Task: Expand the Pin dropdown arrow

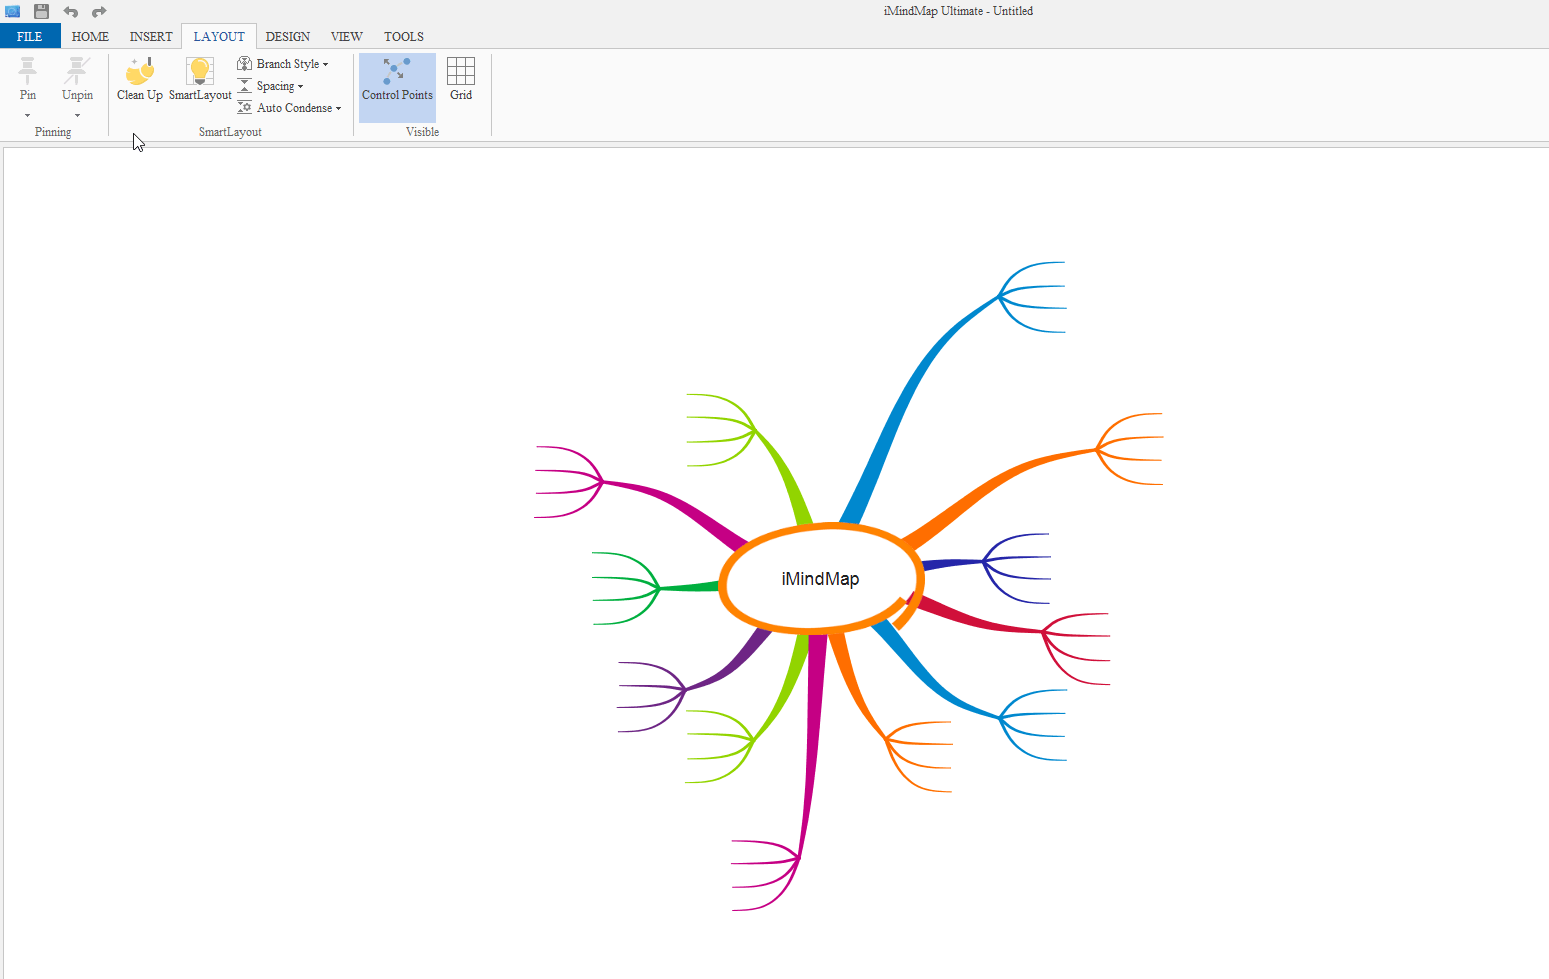Action: [28, 116]
